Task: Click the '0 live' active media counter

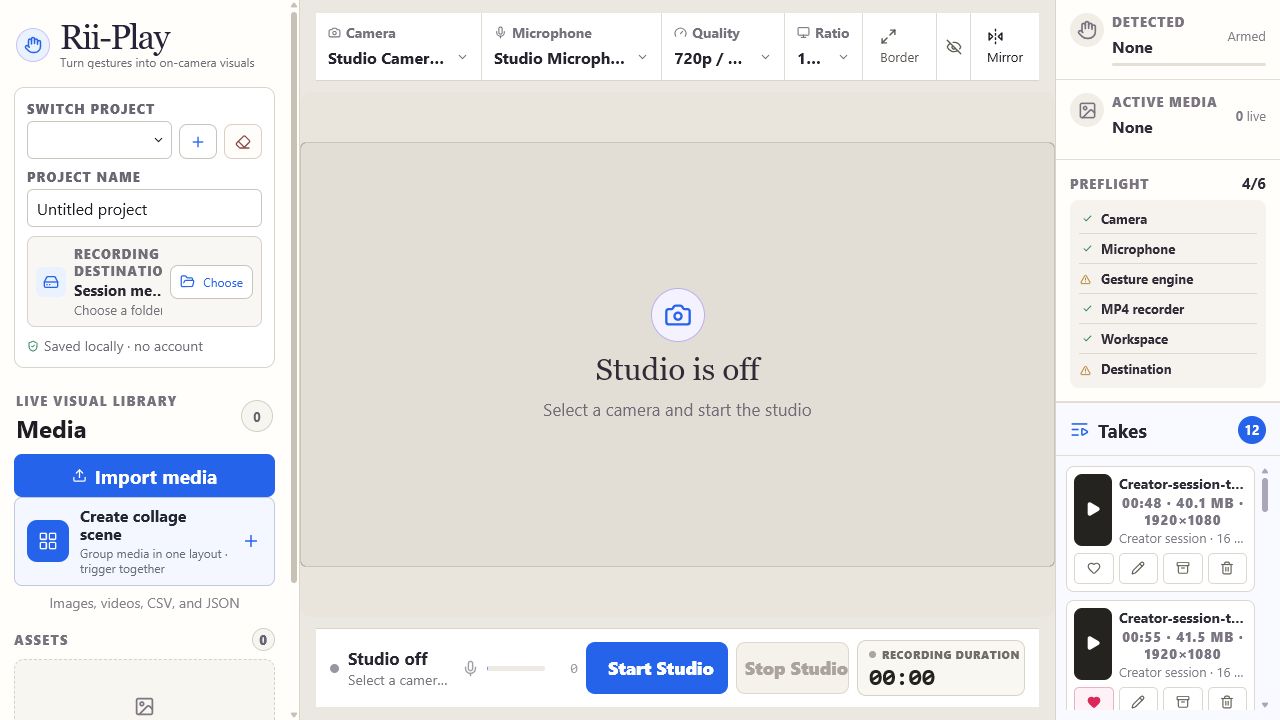Action: 1250,116
